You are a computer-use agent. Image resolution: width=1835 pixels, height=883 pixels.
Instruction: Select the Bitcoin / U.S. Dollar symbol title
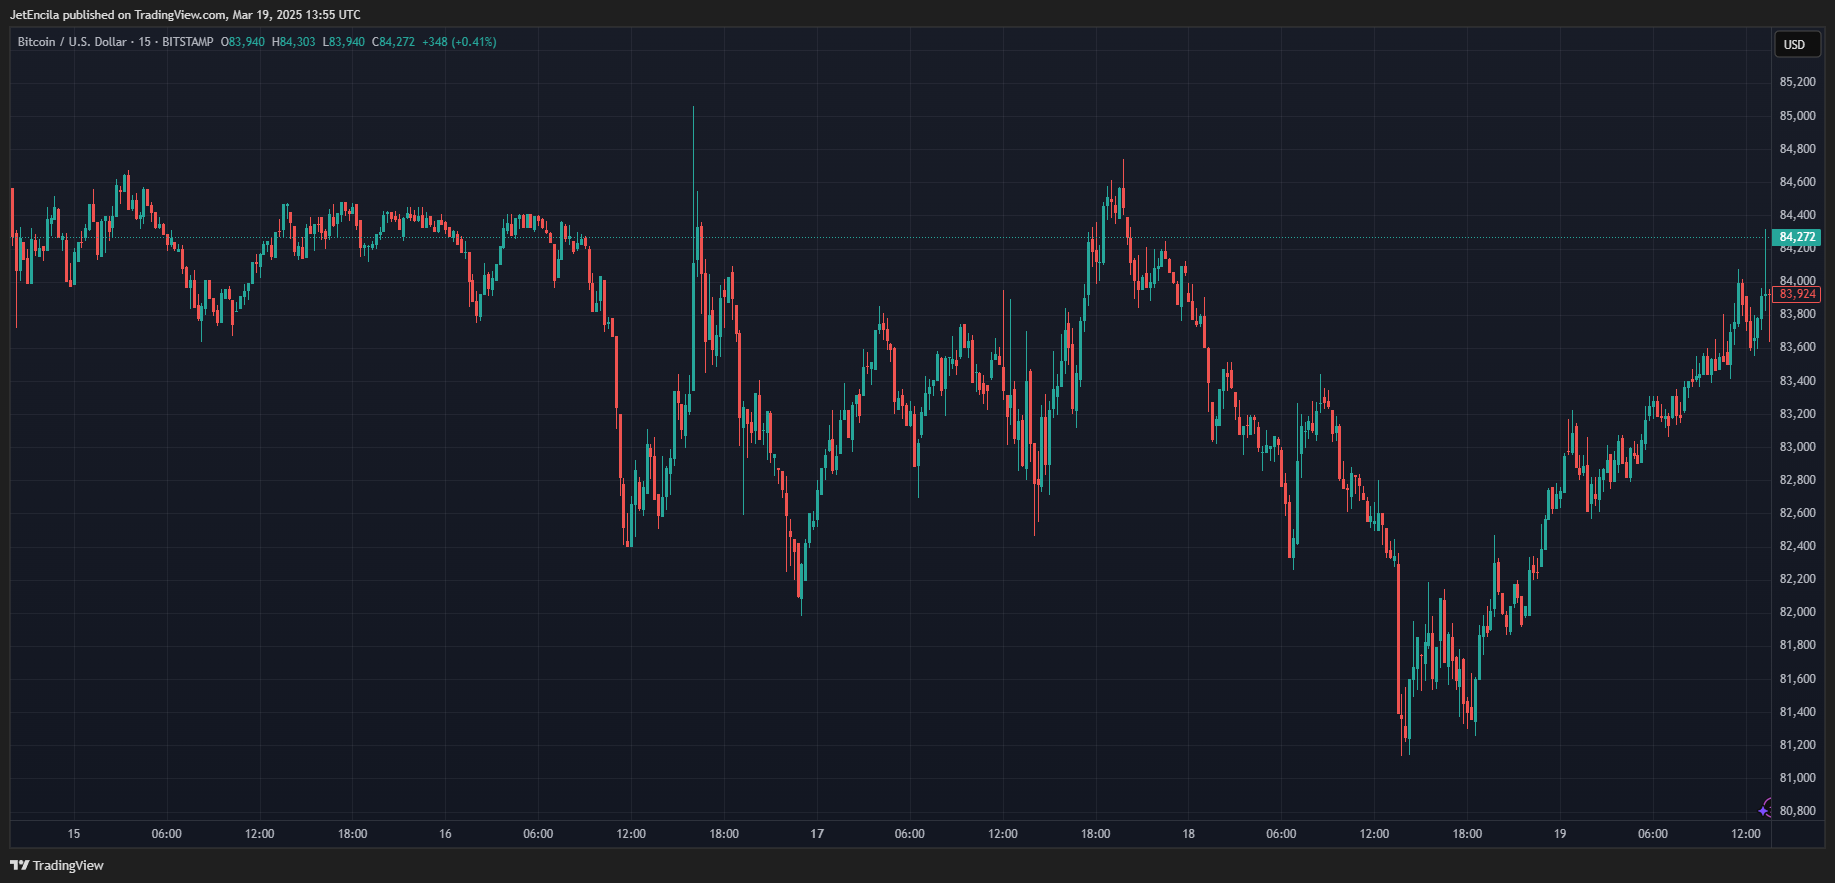72,42
